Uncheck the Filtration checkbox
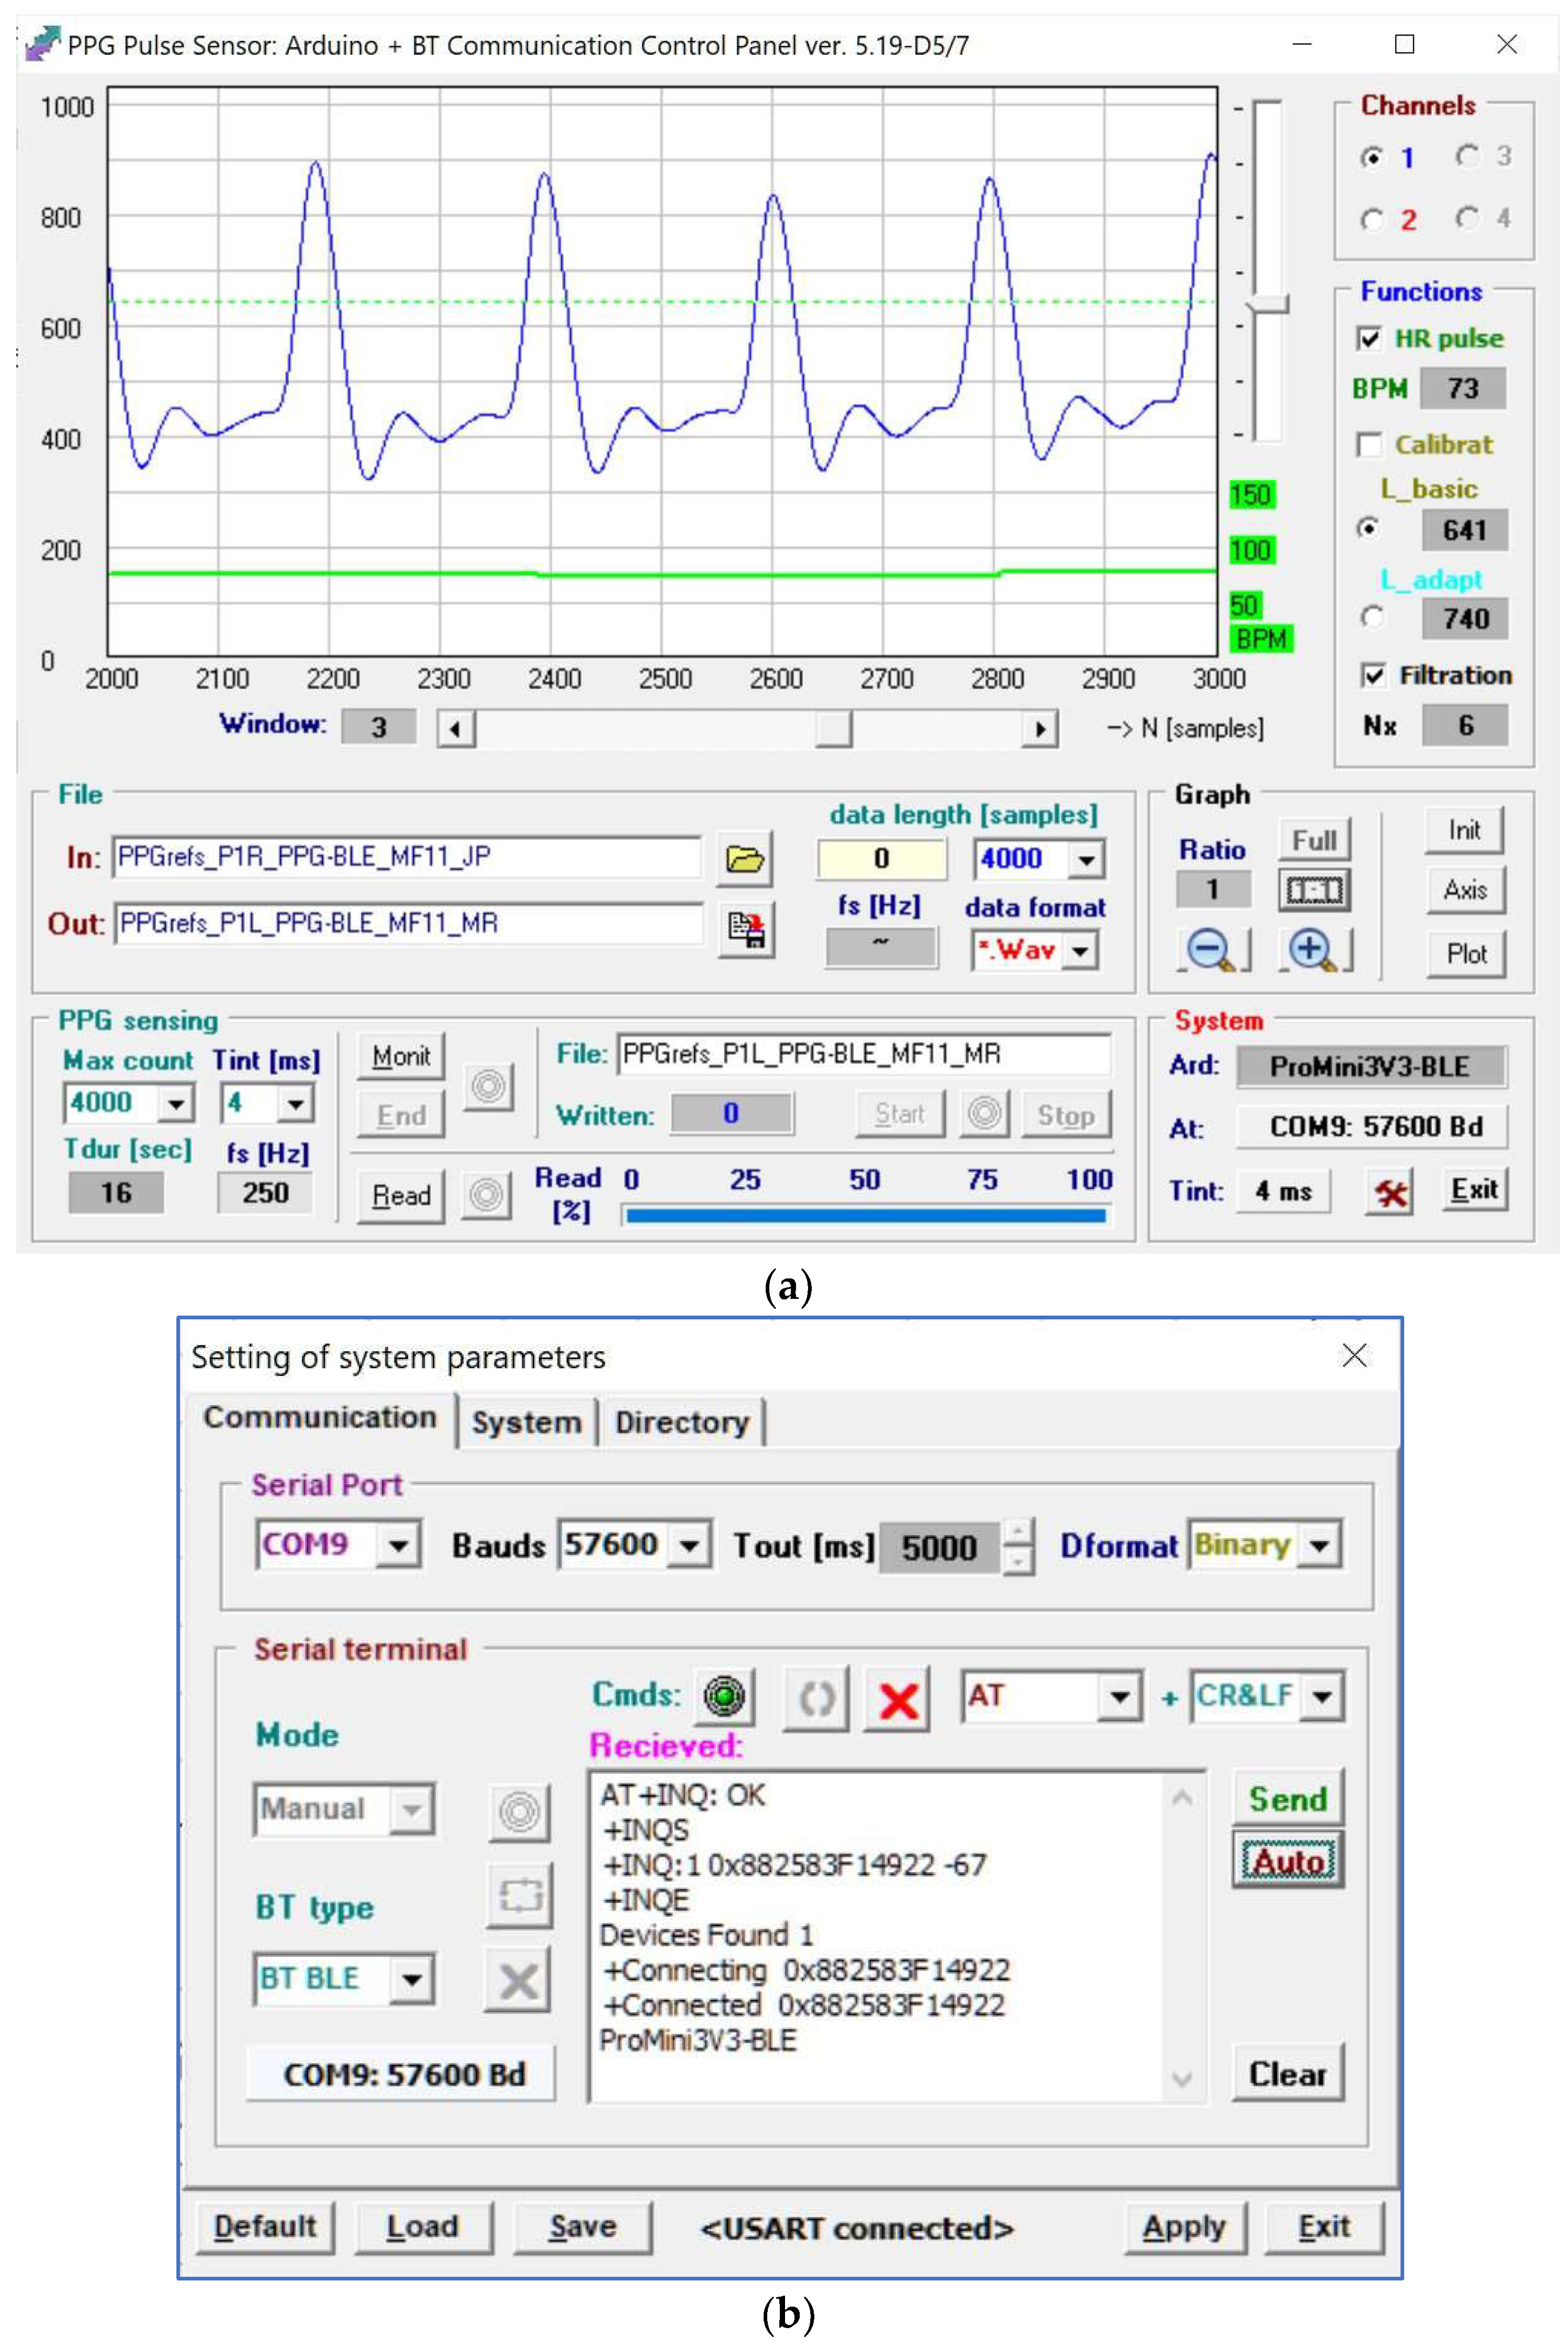This screenshot has height=2348, width=1568. click(1373, 675)
